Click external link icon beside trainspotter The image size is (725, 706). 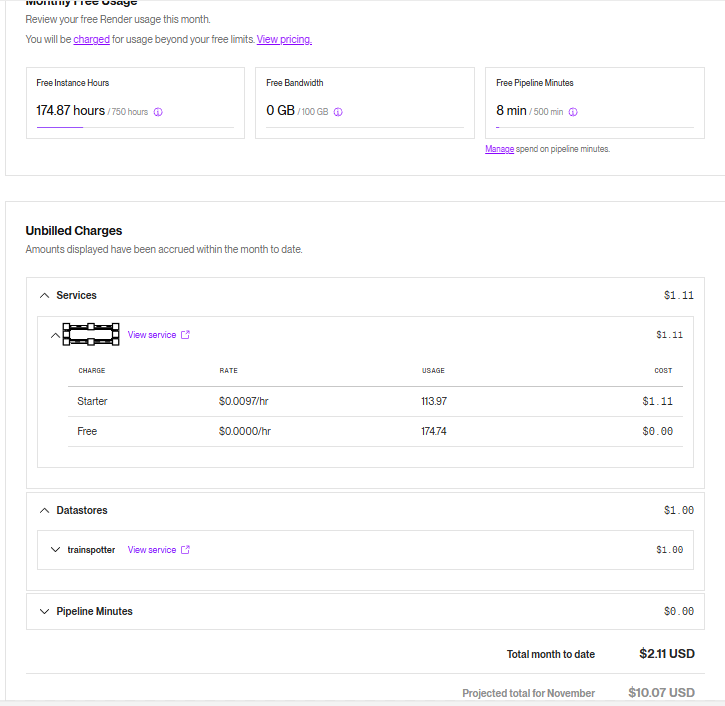(x=185, y=550)
